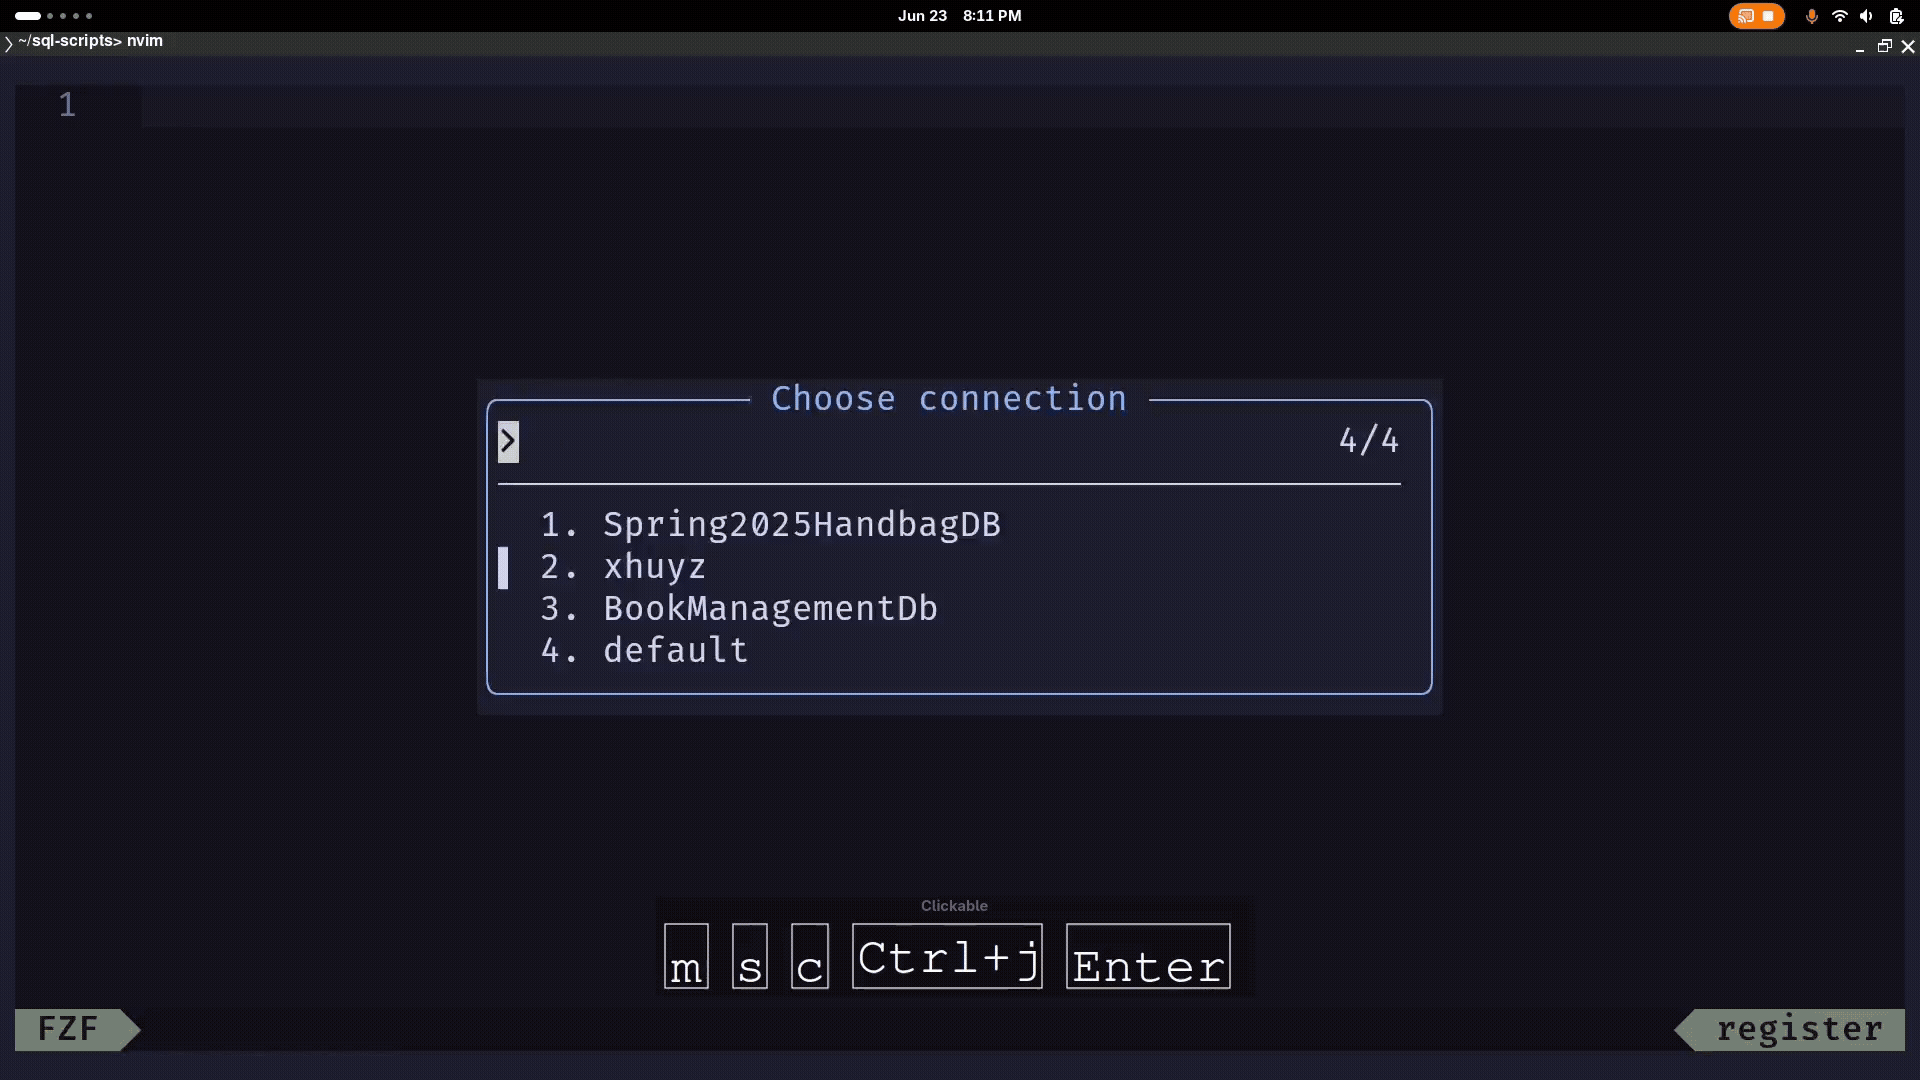The height and width of the screenshot is (1080, 1920).
Task: Click the screen-cast icon in top bar
Action: pyautogui.click(x=1746, y=16)
